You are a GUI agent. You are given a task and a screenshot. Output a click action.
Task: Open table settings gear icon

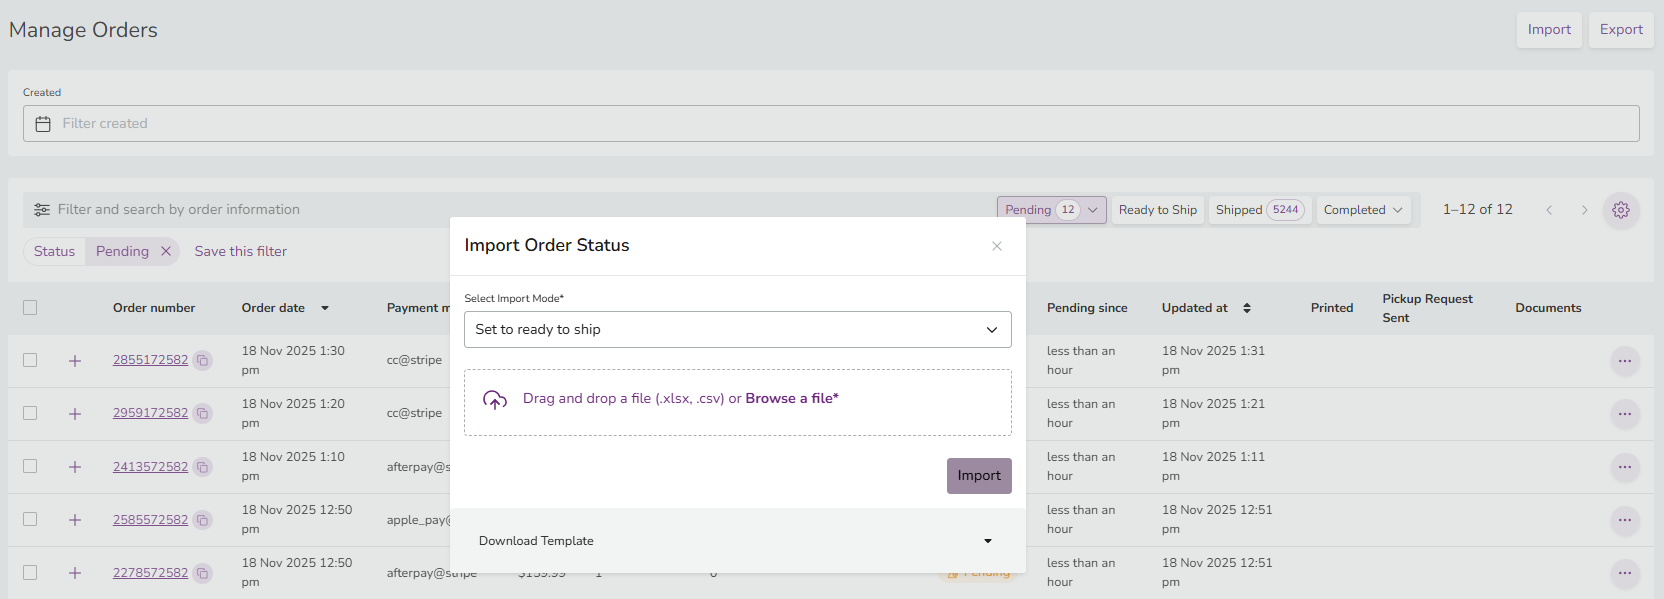point(1621,210)
